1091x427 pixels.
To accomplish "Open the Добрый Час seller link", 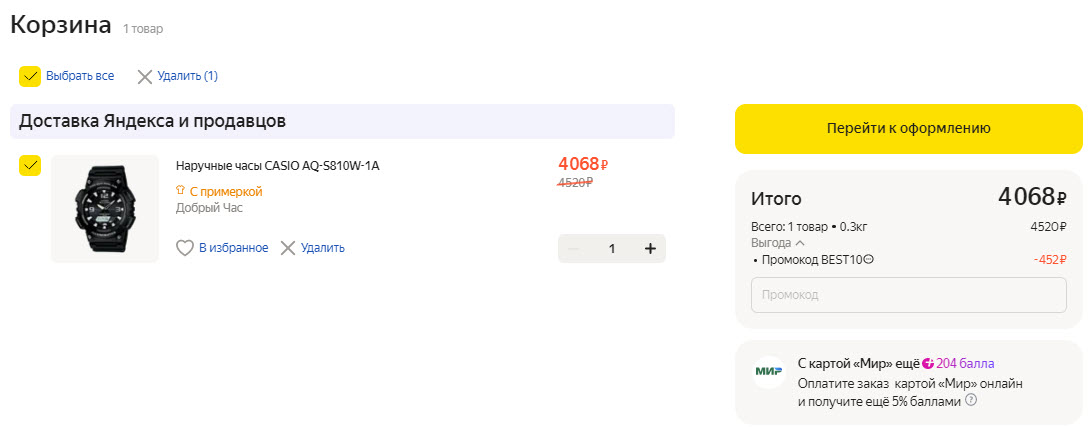I will tap(209, 208).
